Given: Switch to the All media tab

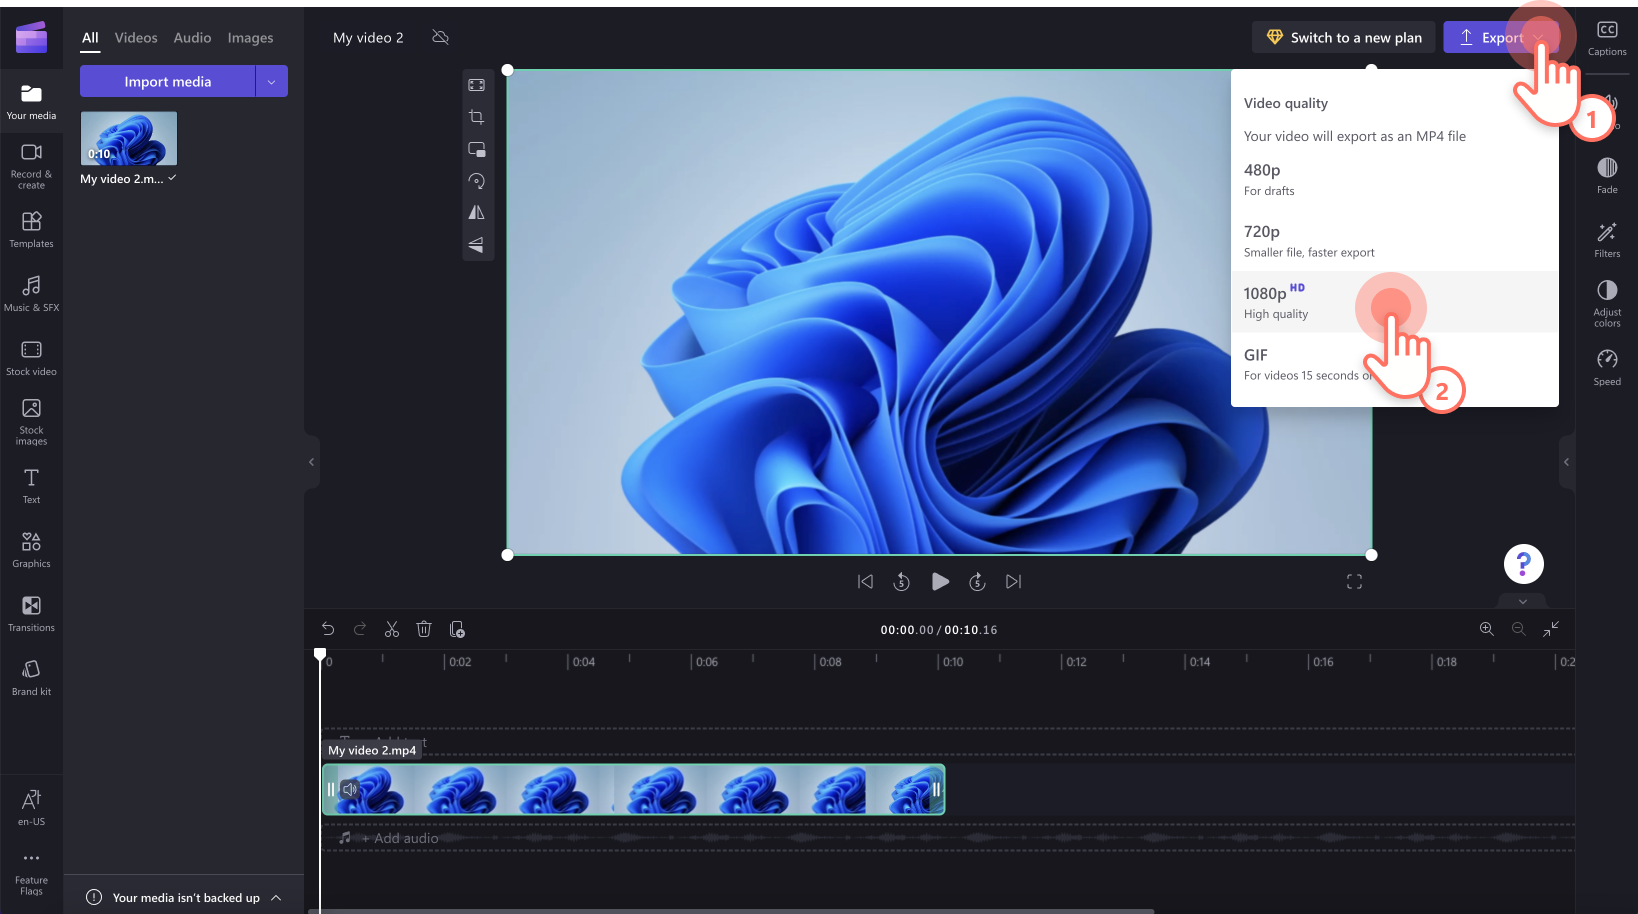Looking at the screenshot, I should tap(90, 38).
